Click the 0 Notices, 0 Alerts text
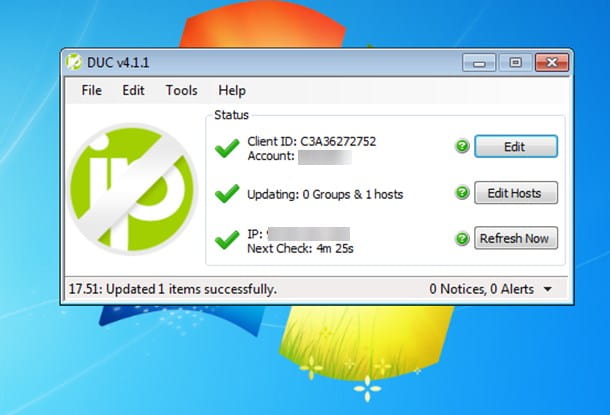The width and height of the screenshot is (610, 415). point(482,289)
